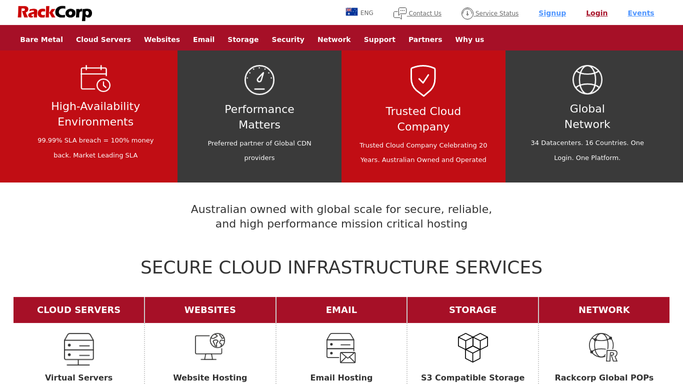Expand the Bare Metal menu
The height and width of the screenshot is (384, 683).
pos(41,39)
